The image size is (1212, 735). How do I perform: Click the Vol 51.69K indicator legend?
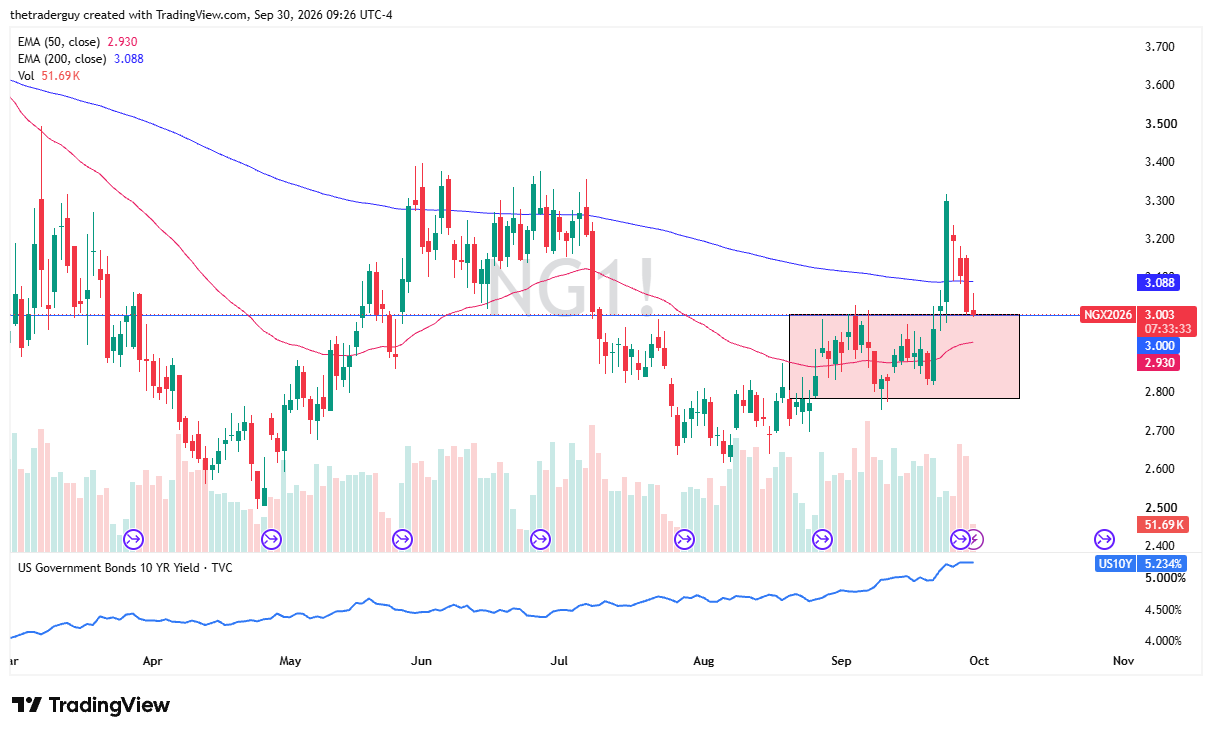coord(49,76)
